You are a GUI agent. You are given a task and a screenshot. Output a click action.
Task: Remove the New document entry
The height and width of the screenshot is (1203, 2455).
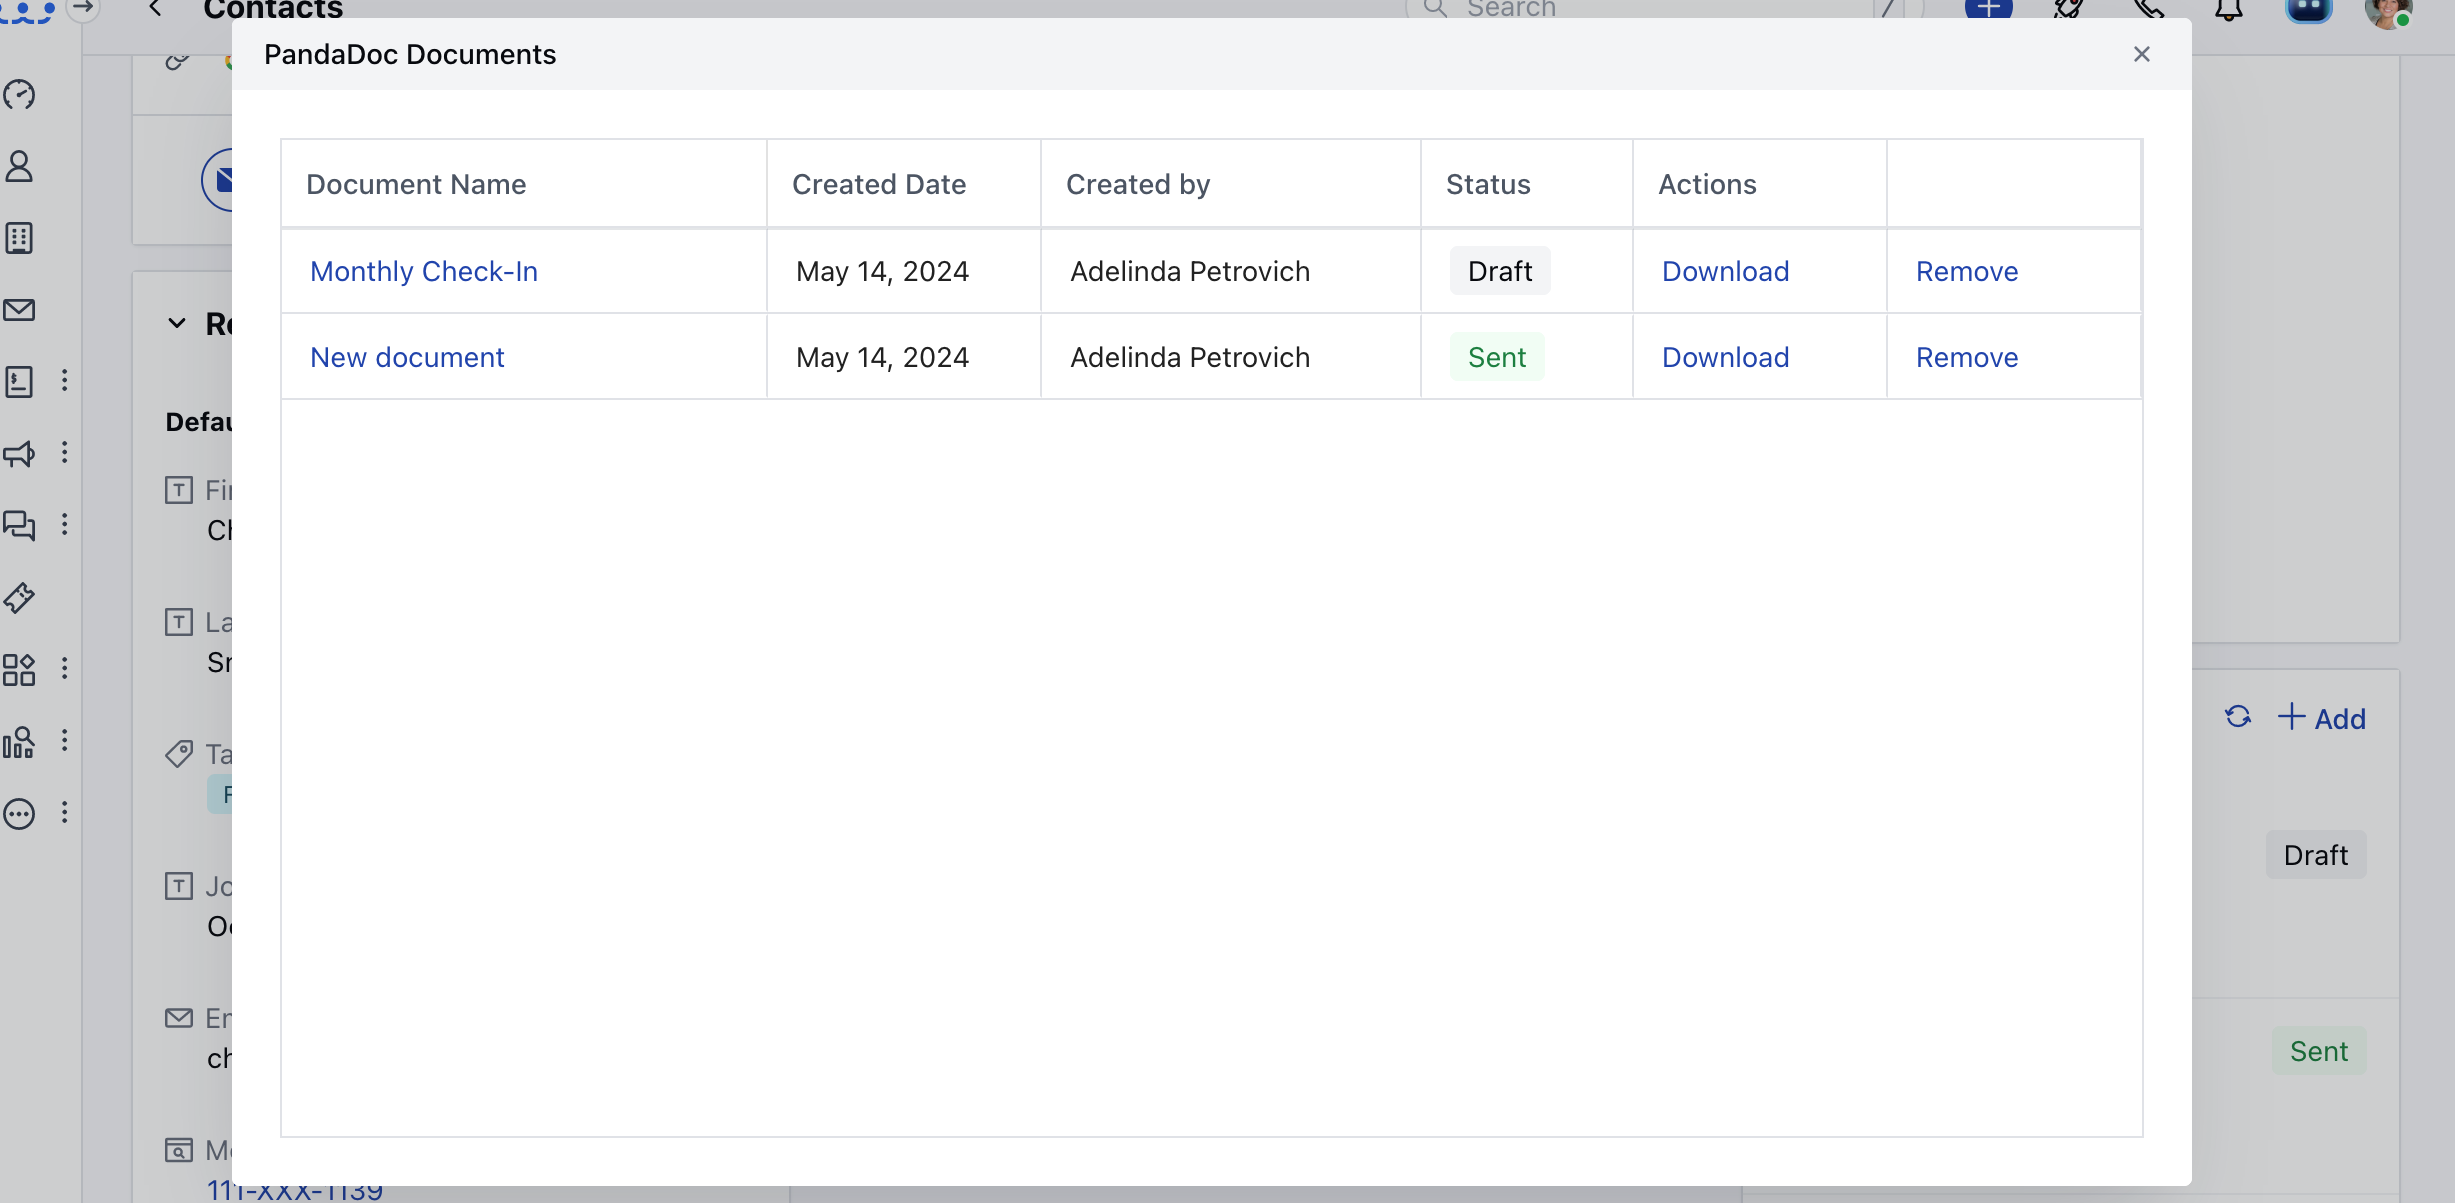pyautogui.click(x=1967, y=357)
